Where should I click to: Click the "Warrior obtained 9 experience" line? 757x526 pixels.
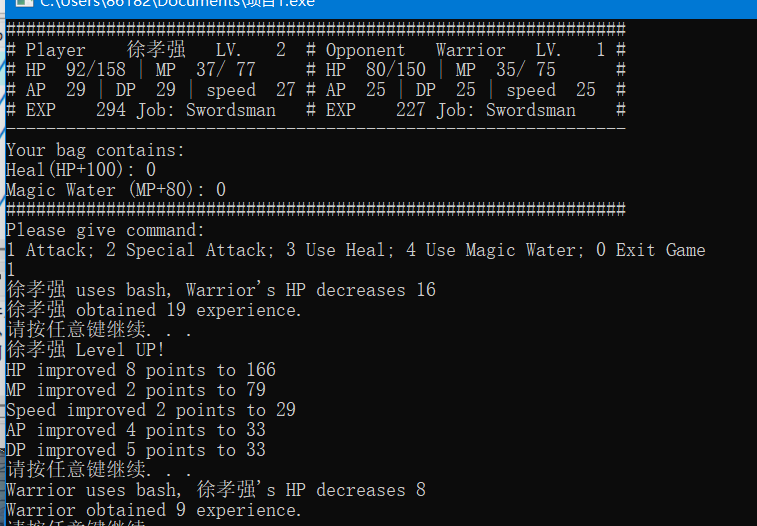click(154, 510)
